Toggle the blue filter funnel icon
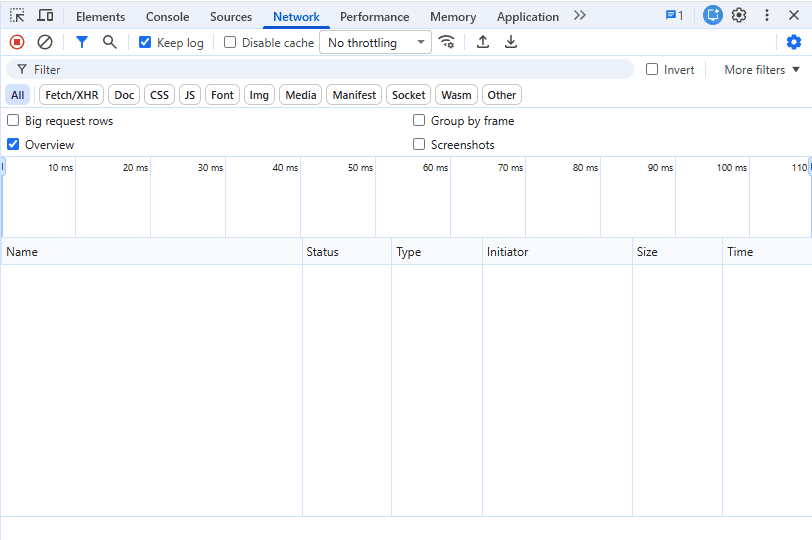812x540 pixels. tap(81, 42)
